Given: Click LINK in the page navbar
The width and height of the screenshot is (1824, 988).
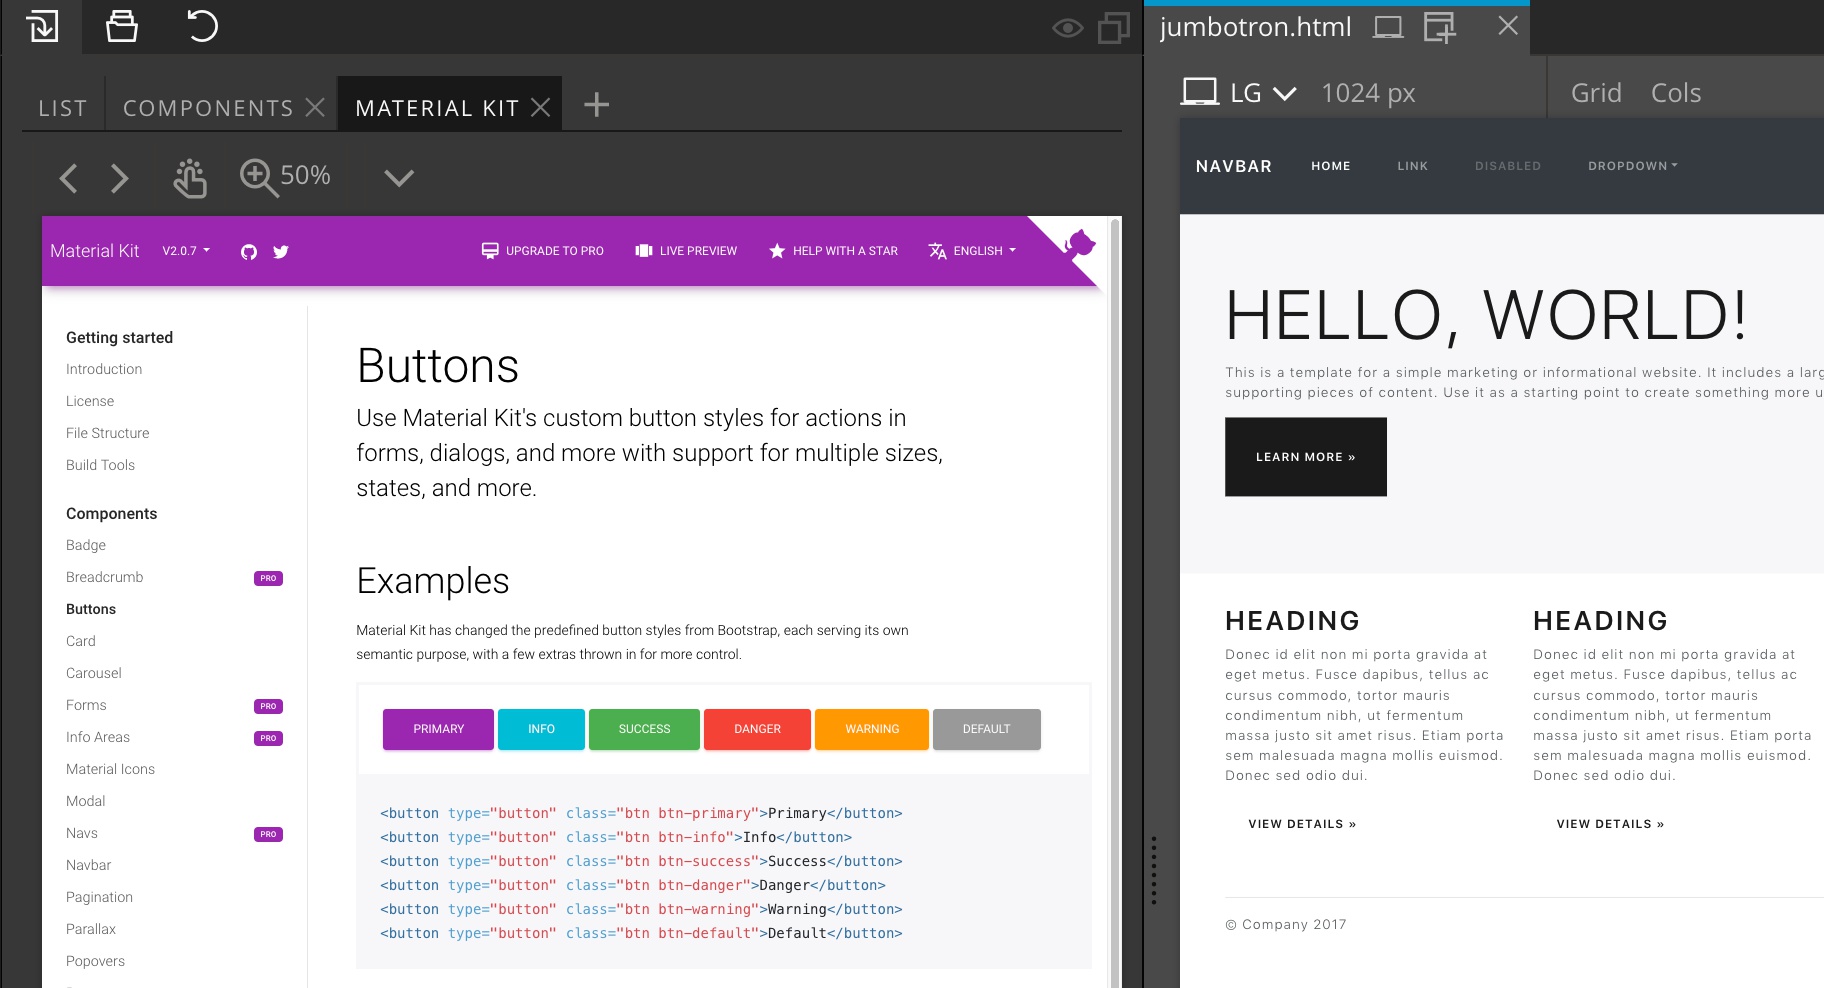Looking at the screenshot, I should coord(1412,166).
